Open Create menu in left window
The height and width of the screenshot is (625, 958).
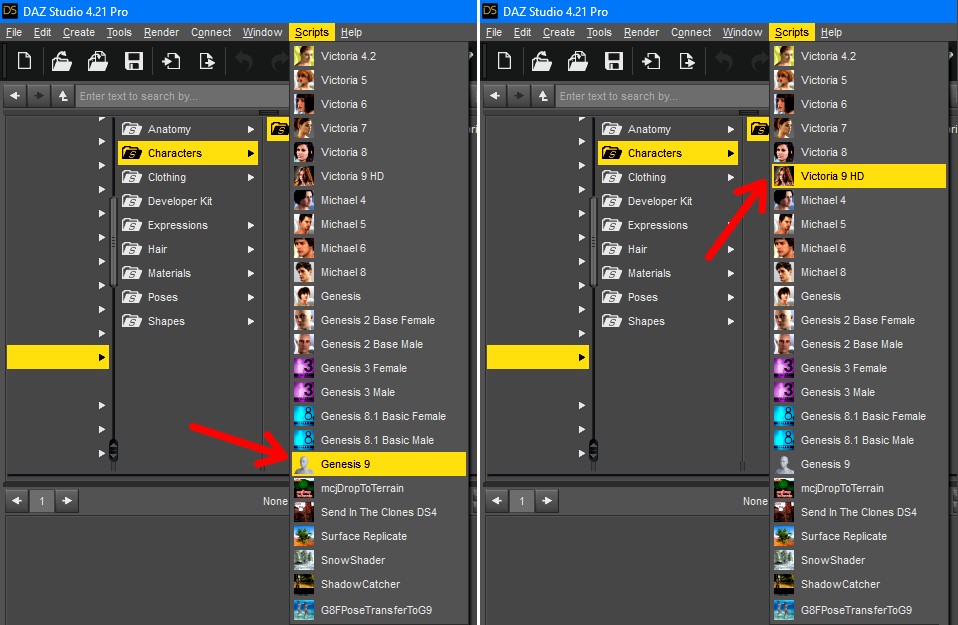tap(79, 32)
